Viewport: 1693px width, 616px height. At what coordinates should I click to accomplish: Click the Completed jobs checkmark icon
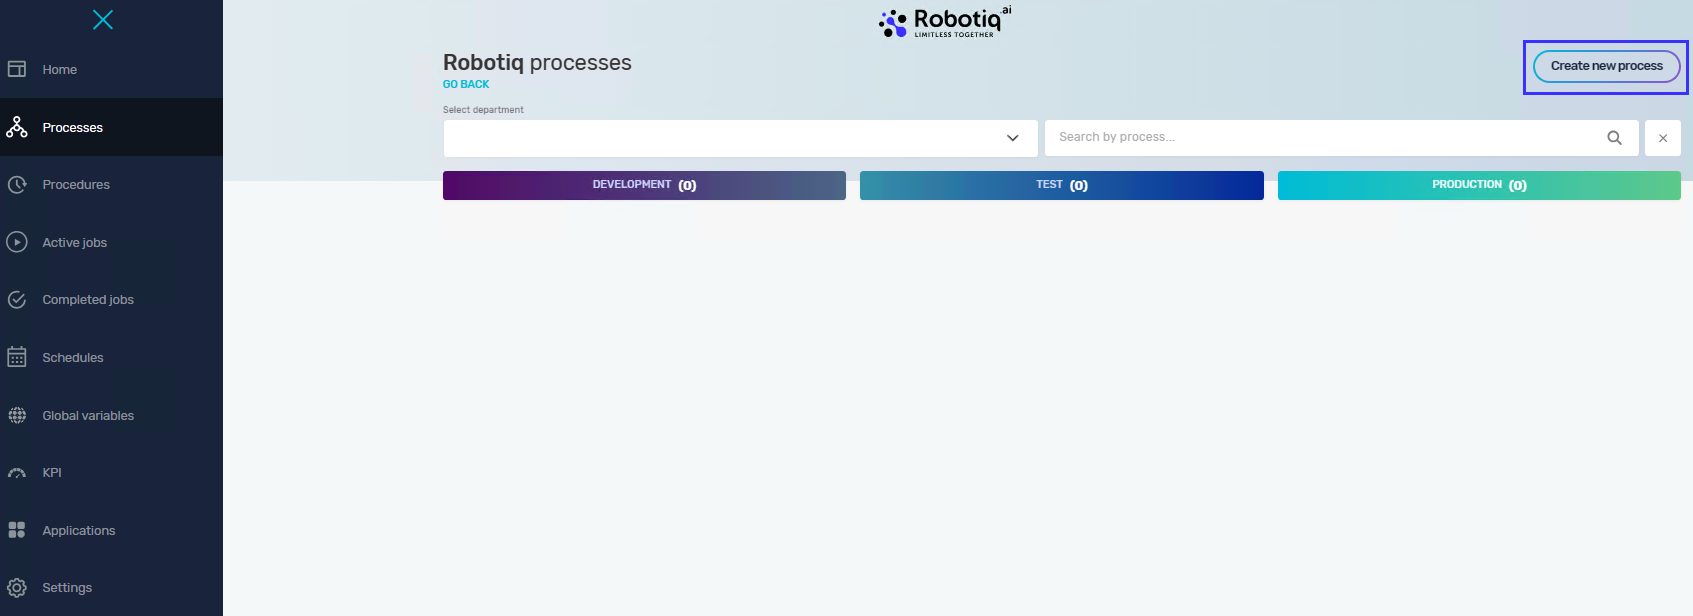click(17, 299)
